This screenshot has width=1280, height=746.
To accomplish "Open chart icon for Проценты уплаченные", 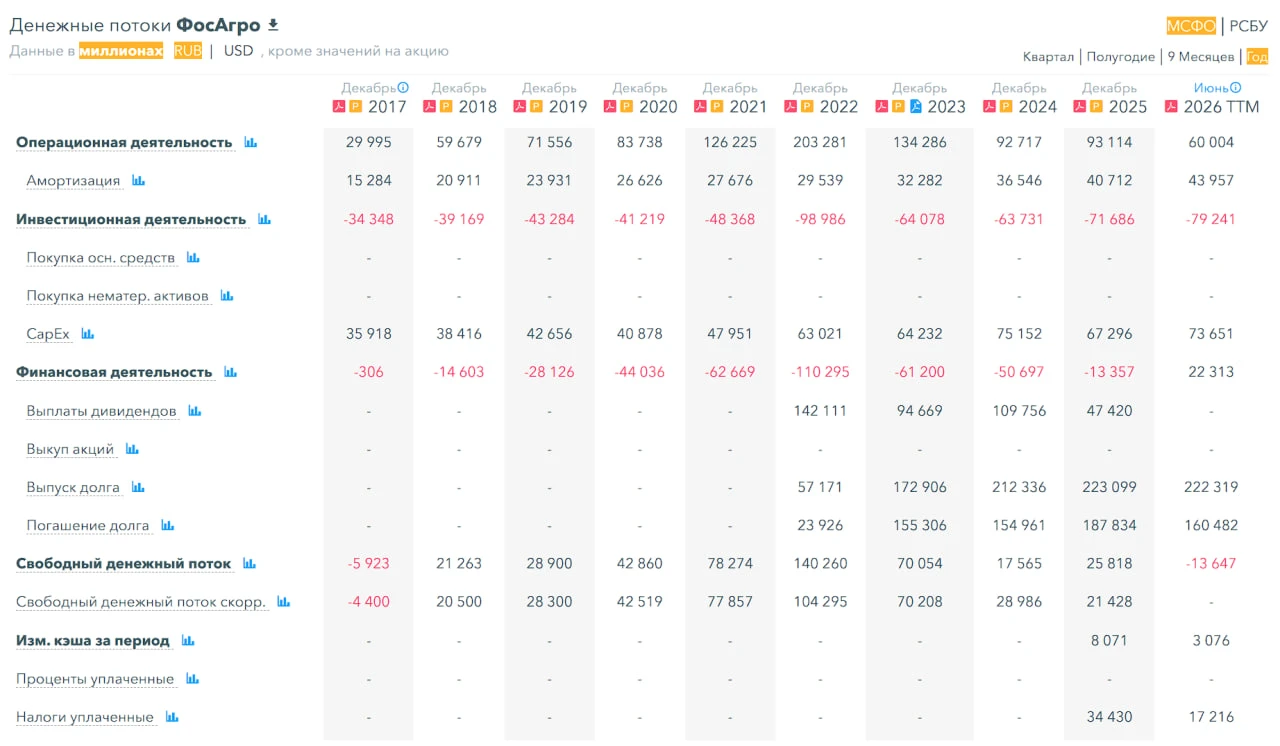I will (x=193, y=679).
